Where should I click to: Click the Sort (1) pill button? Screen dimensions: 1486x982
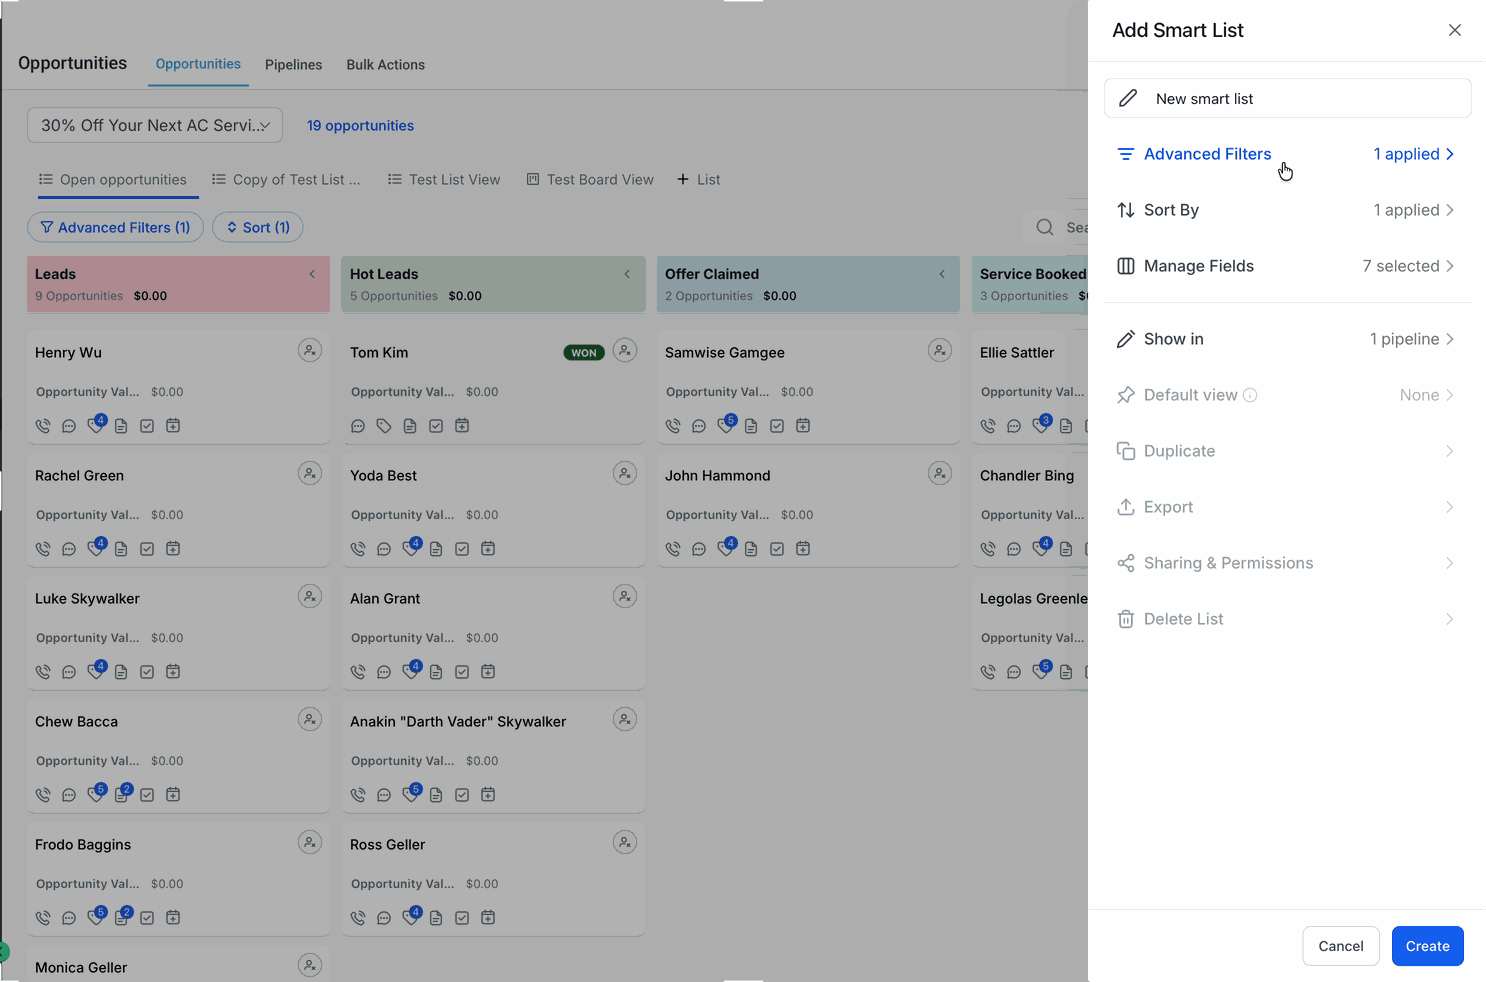[258, 228]
